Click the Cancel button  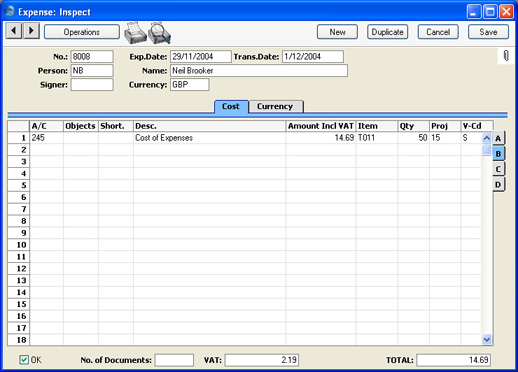pyautogui.click(x=438, y=32)
